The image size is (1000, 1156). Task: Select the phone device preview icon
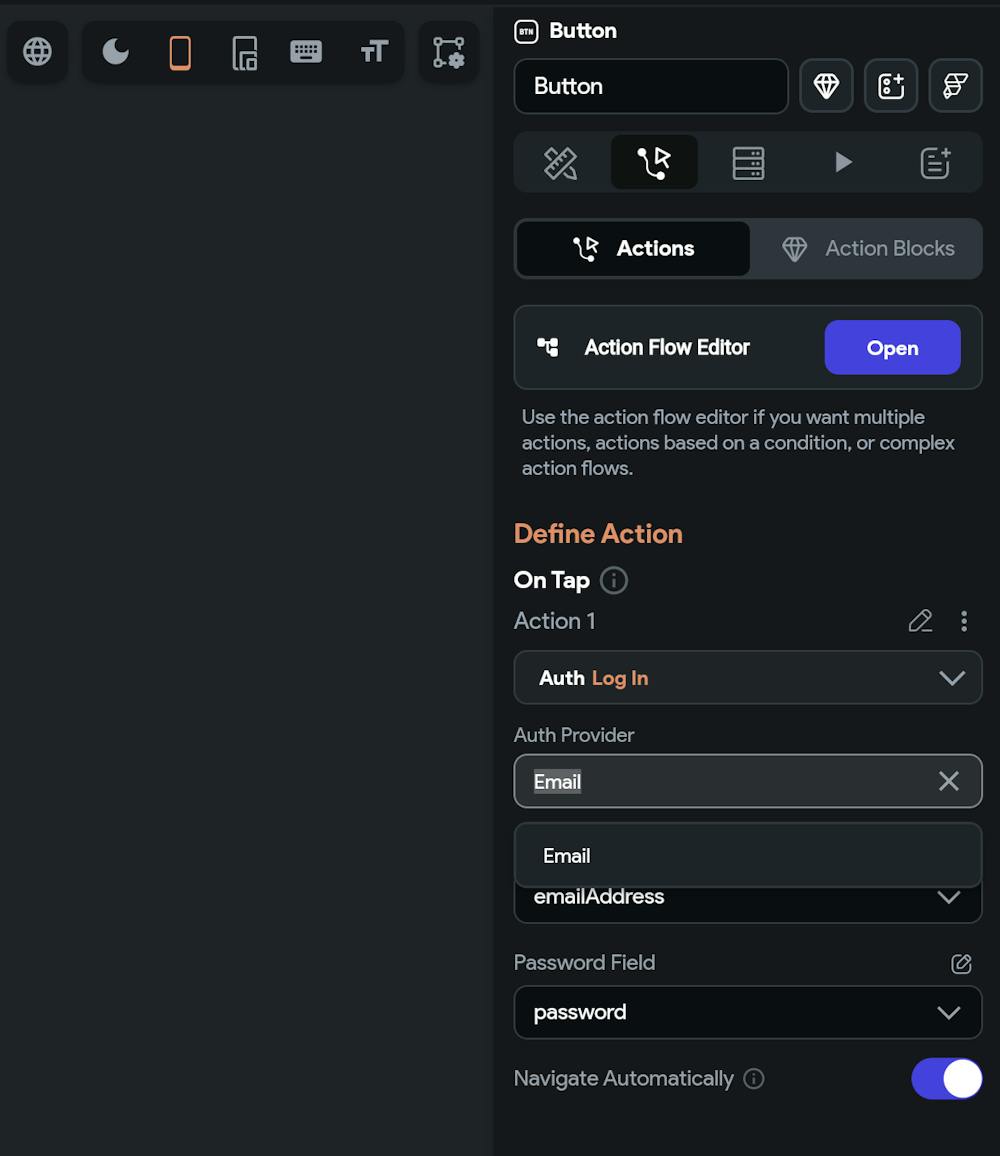click(x=180, y=52)
